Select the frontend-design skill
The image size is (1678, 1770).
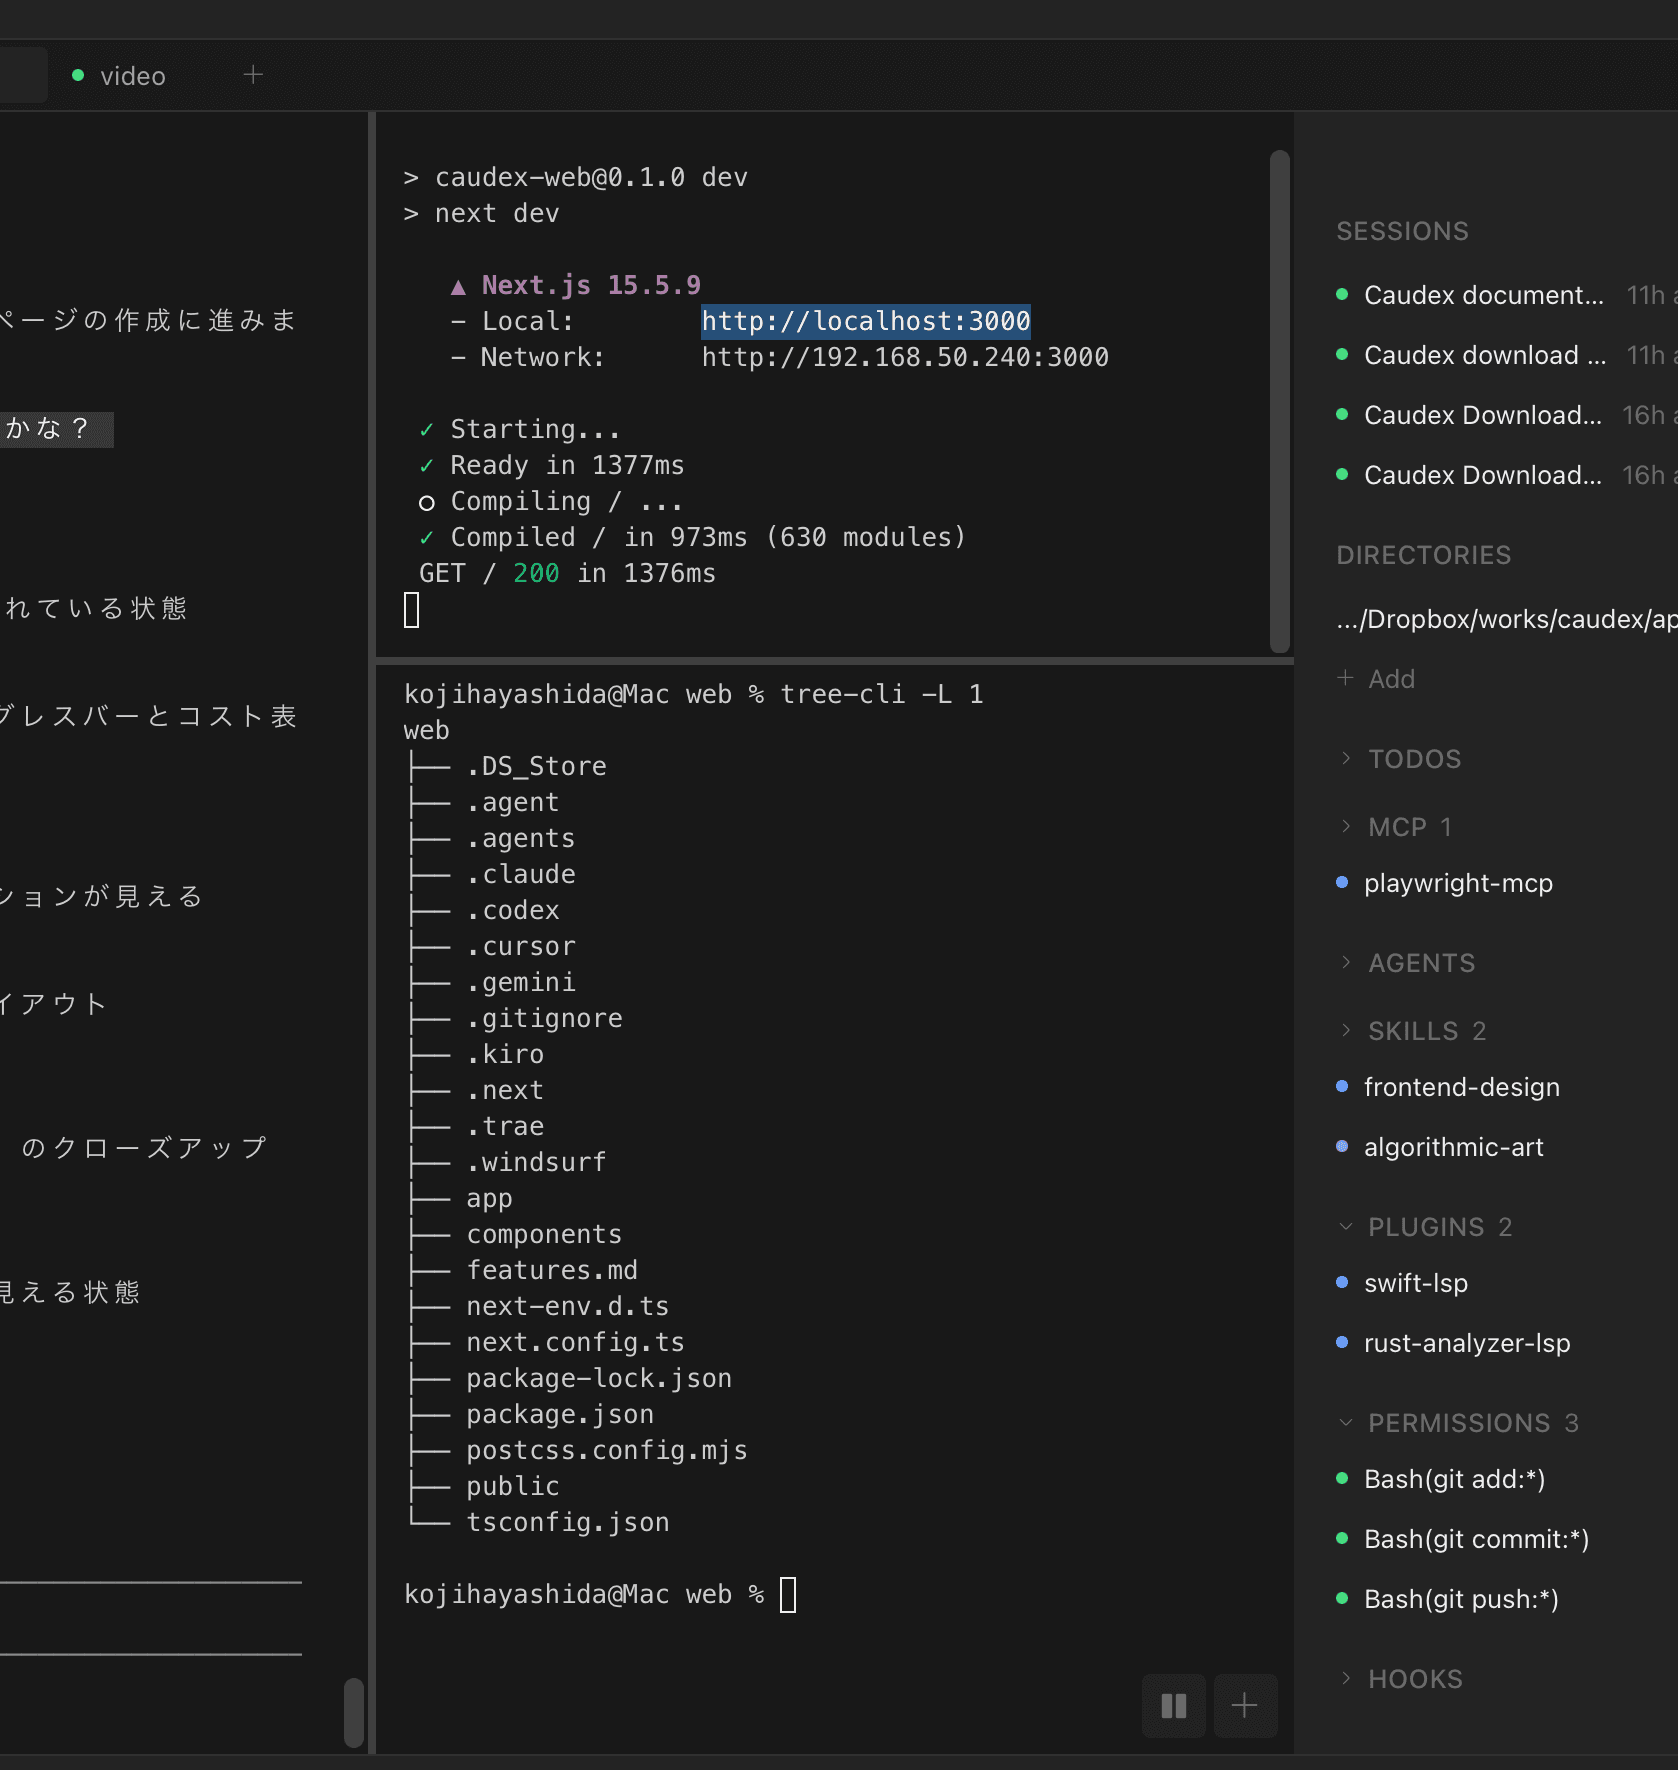[1461, 1087]
